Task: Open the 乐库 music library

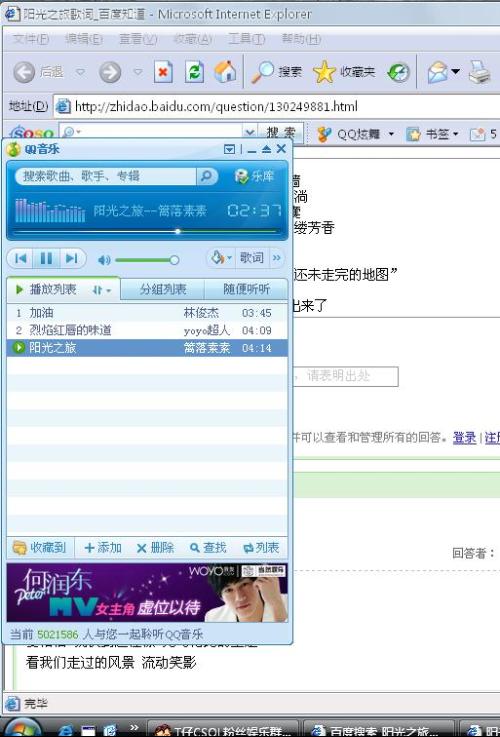Action: coord(254,176)
